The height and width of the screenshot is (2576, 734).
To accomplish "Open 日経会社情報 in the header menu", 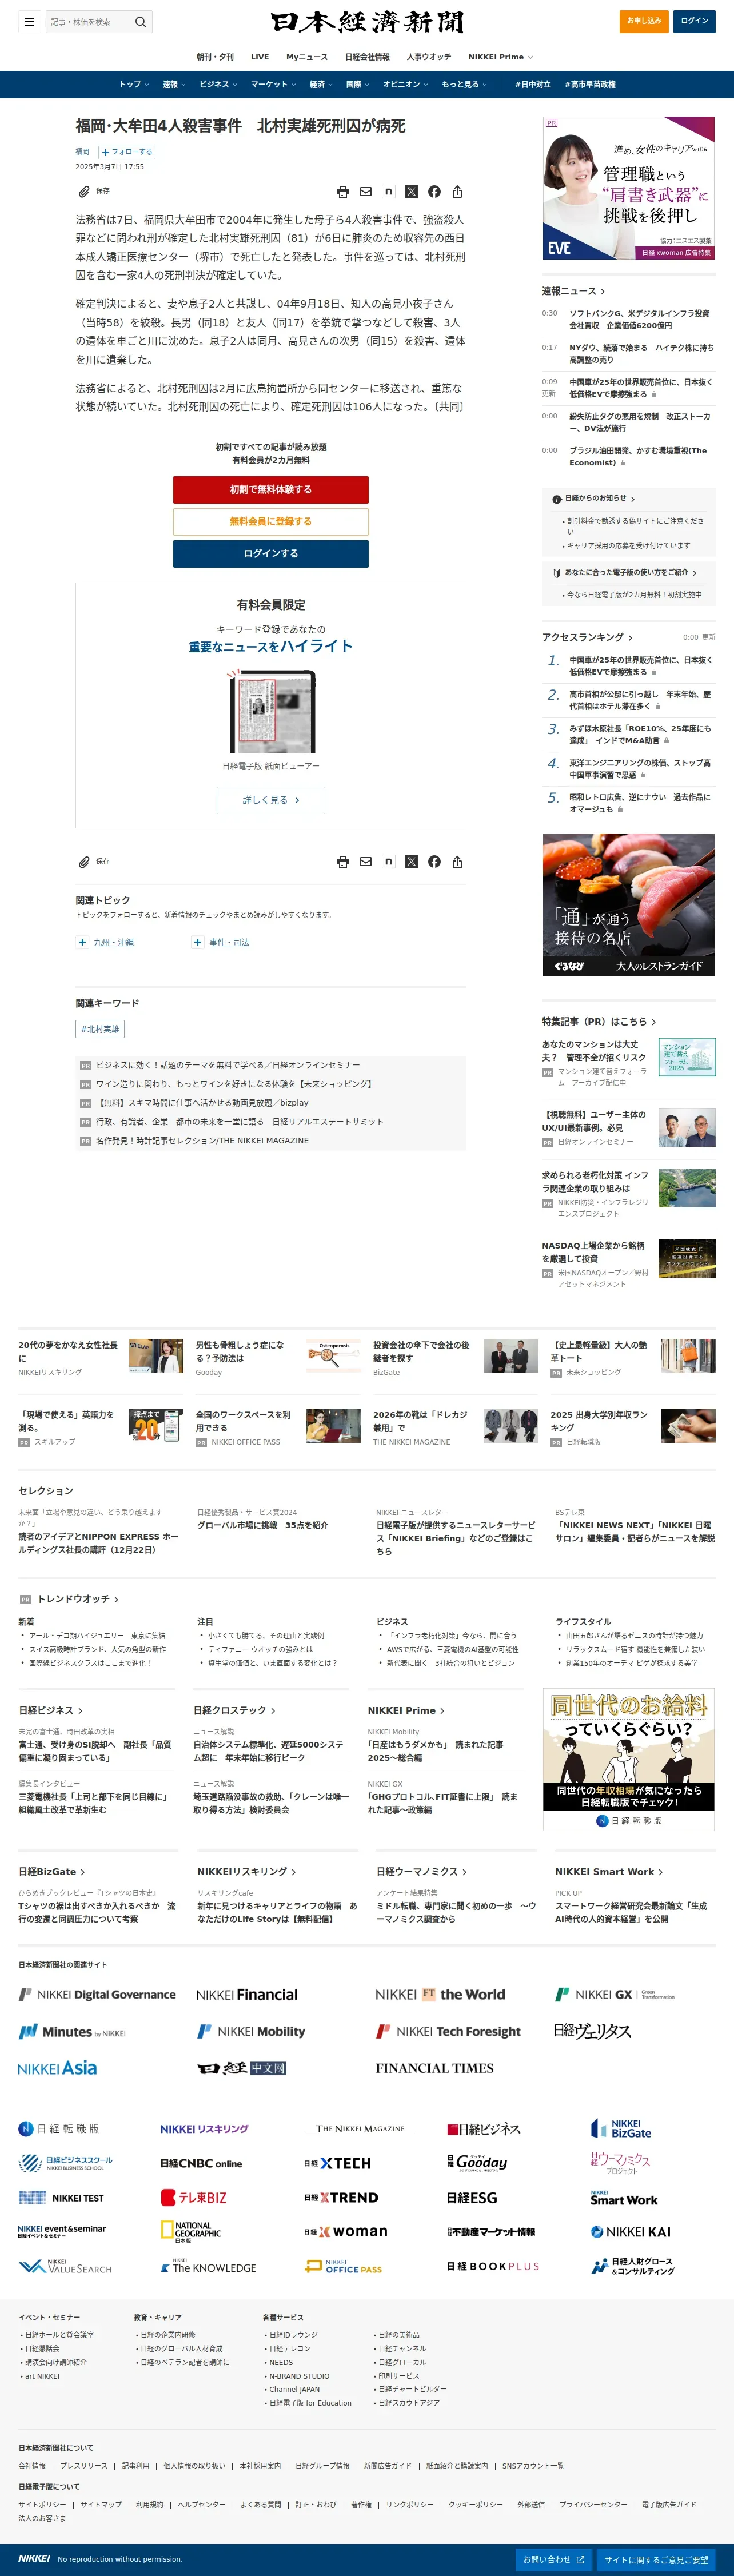I will click(x=367, y=57).
